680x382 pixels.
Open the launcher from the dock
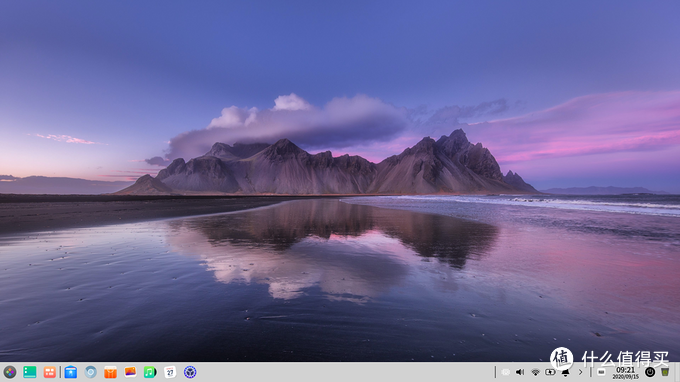click(x=10, y=372)
